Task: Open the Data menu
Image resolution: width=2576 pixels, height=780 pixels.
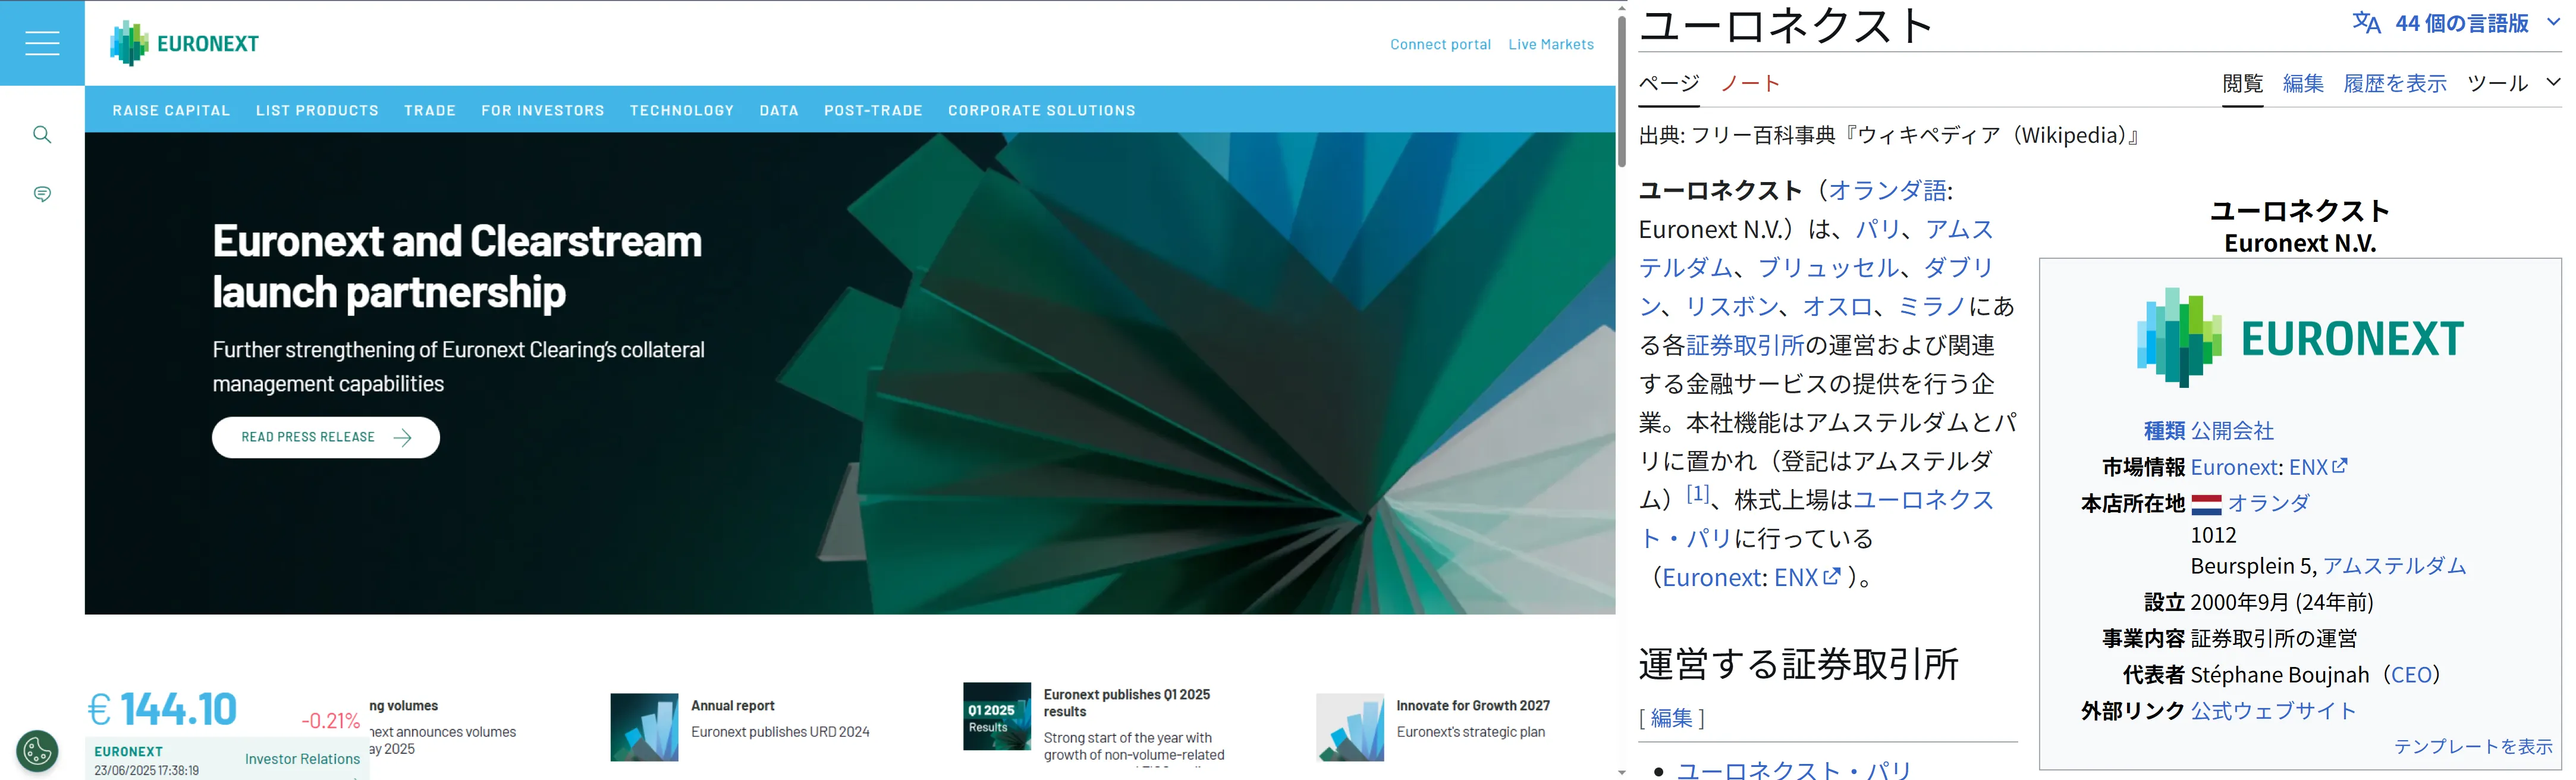Action: pyautogui.click(x=779, y=110)
